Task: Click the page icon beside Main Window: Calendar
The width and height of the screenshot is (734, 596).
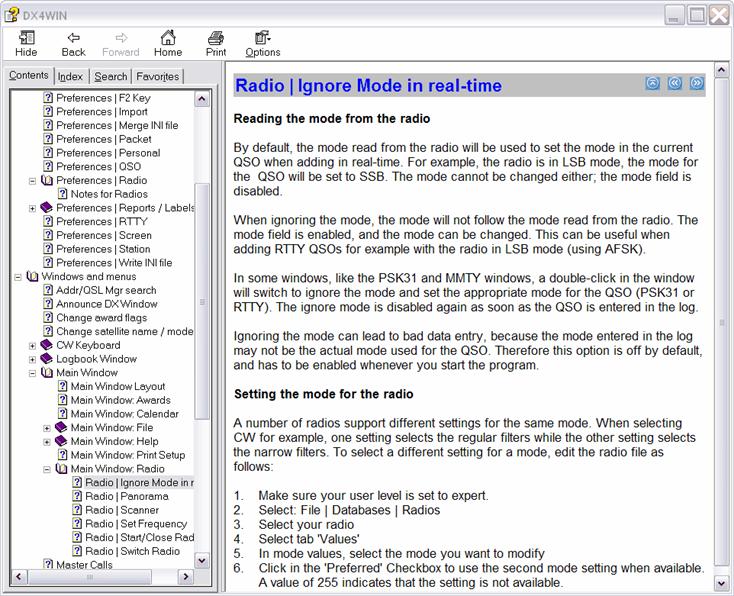Action: coord(62,414)
